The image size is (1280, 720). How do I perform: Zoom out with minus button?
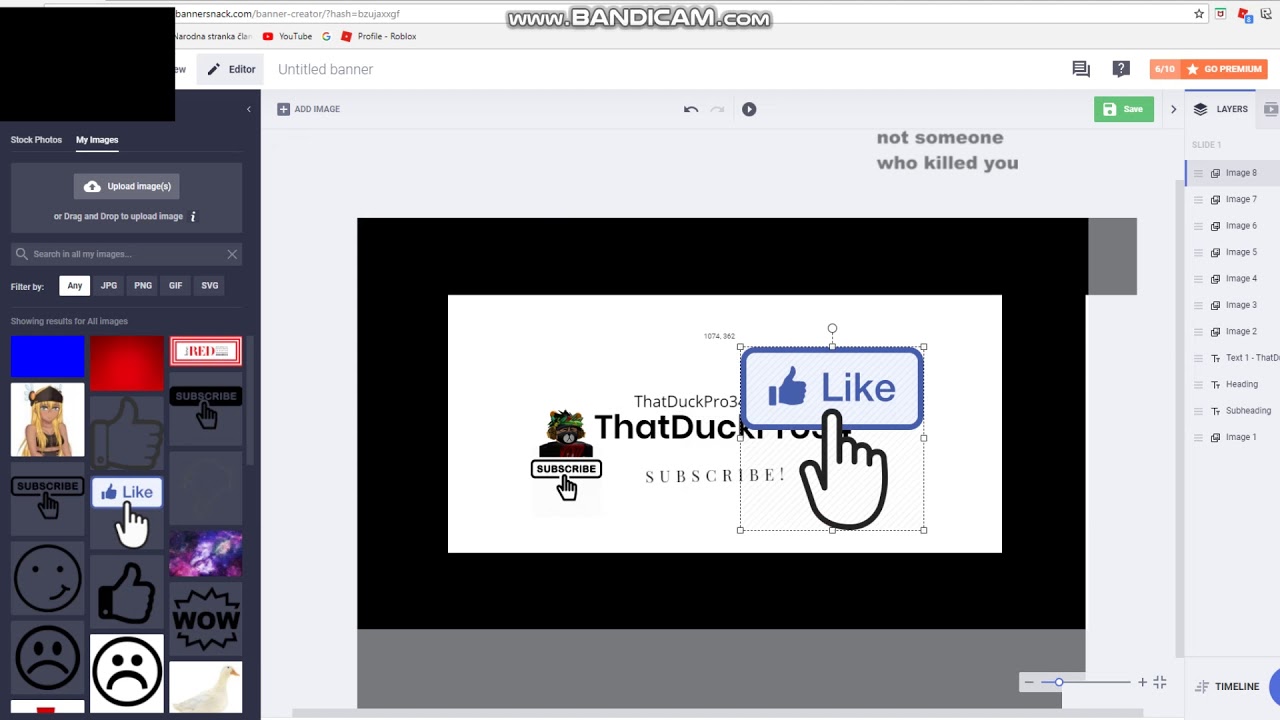coord(1029,682)
